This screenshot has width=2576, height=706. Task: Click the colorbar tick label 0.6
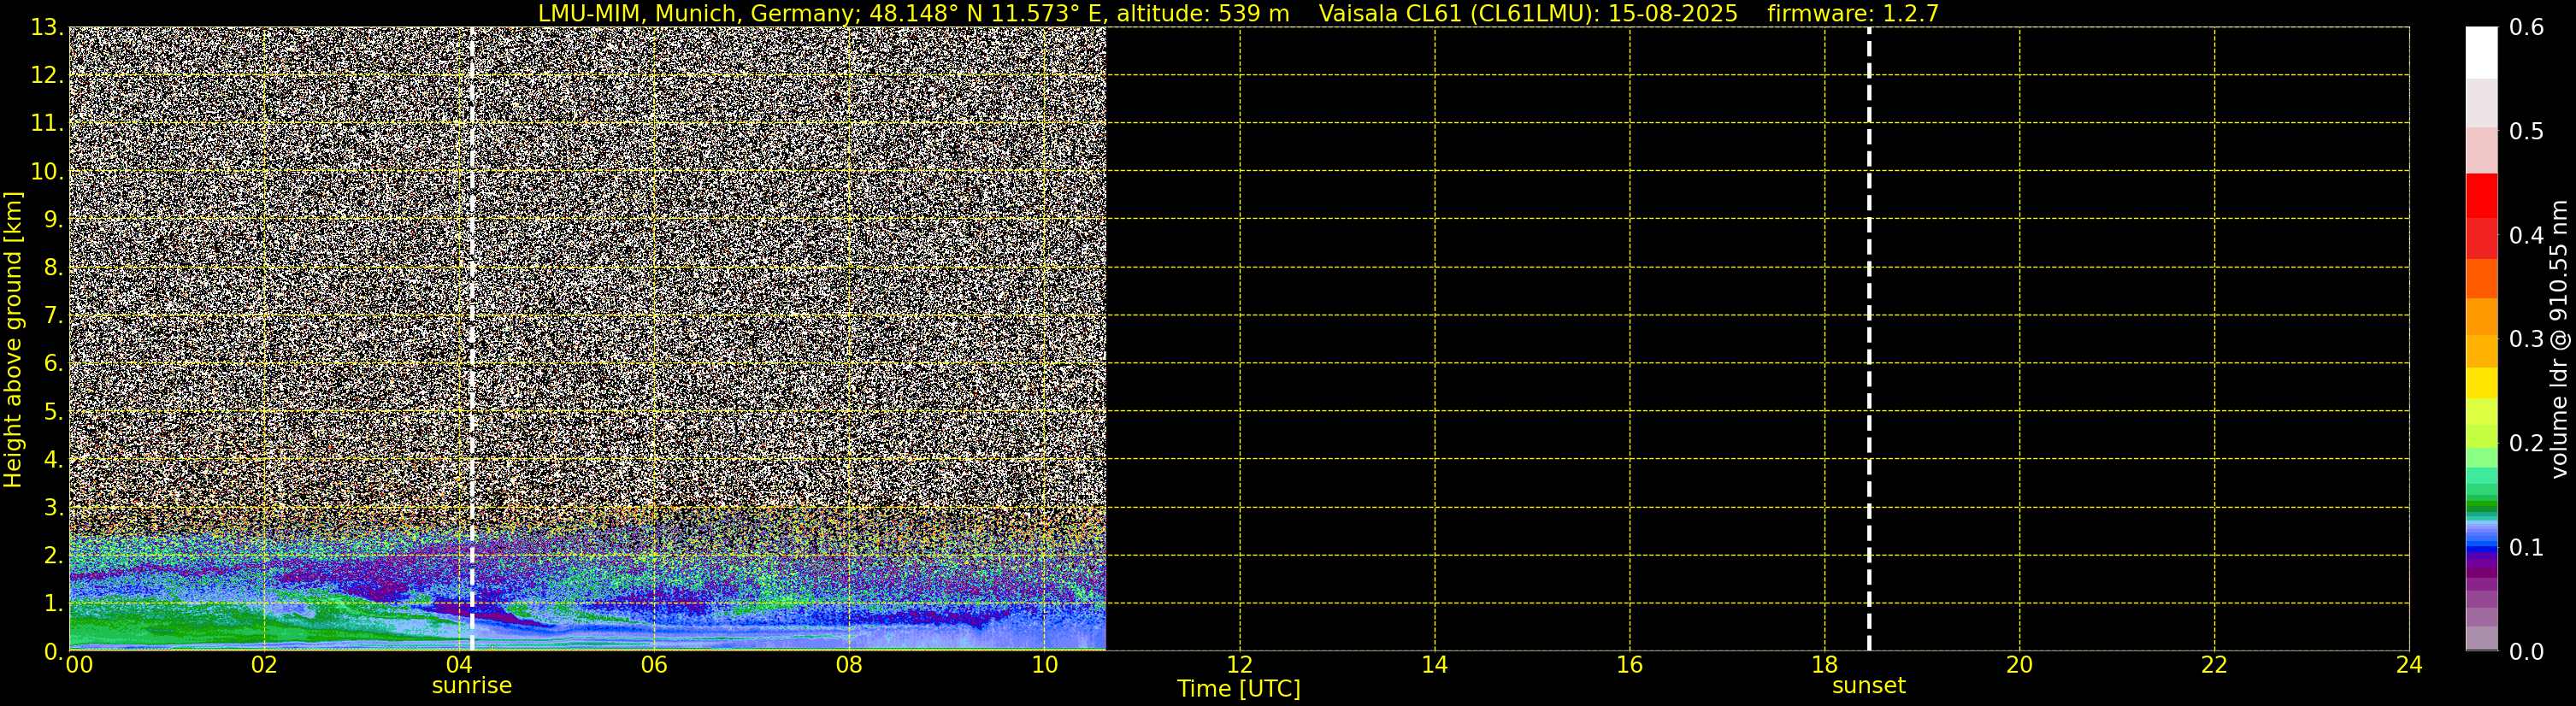(2527, 27)
